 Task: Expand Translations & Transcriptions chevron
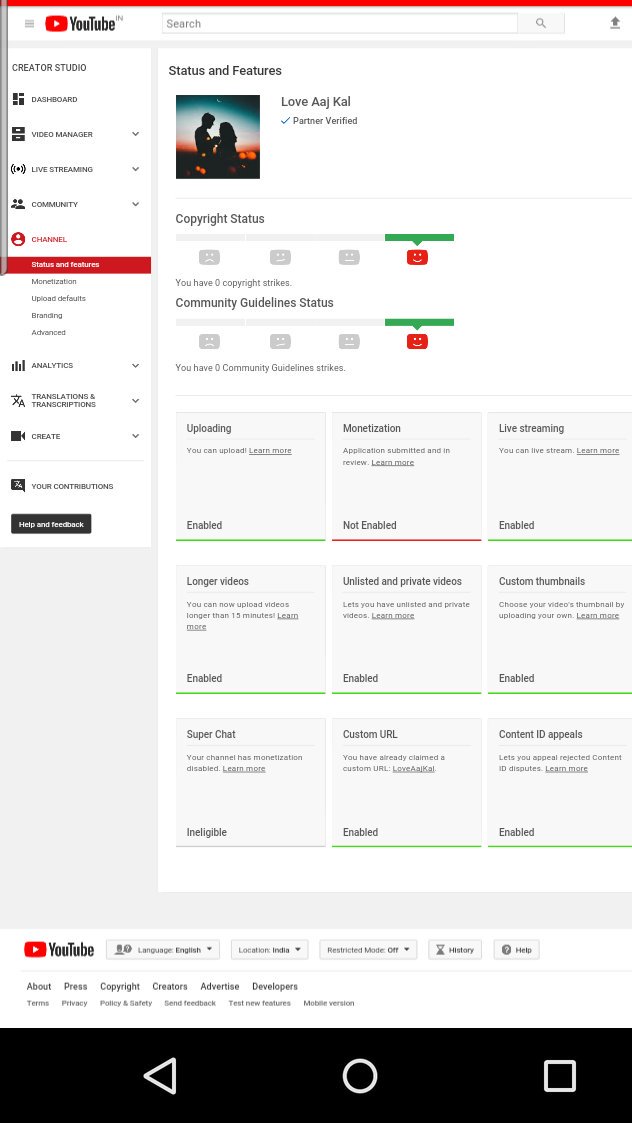(135, 400)
